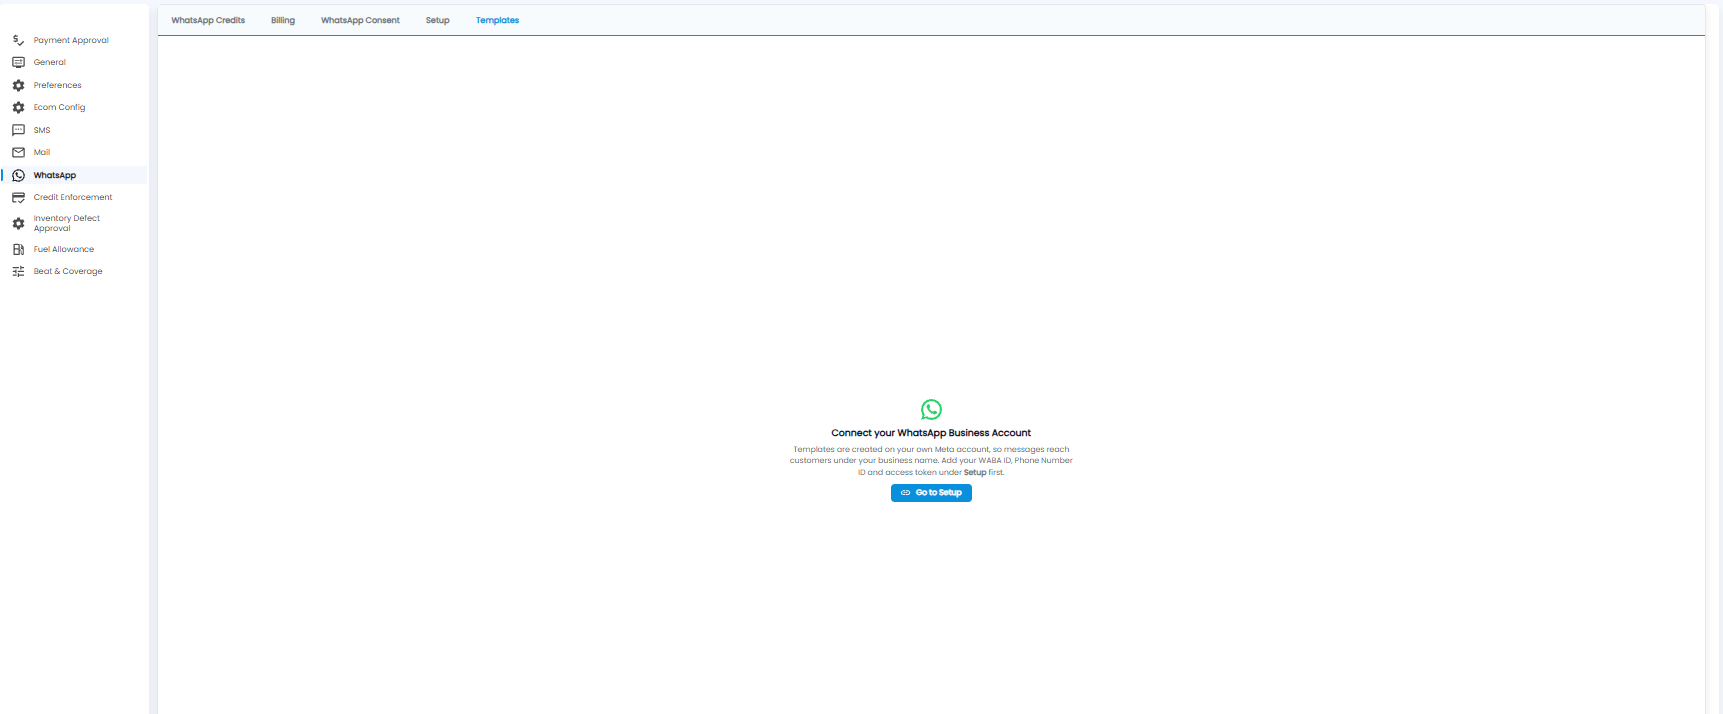
Task: Open Beat & Coverage settings
Action: (x=68, y=271)
